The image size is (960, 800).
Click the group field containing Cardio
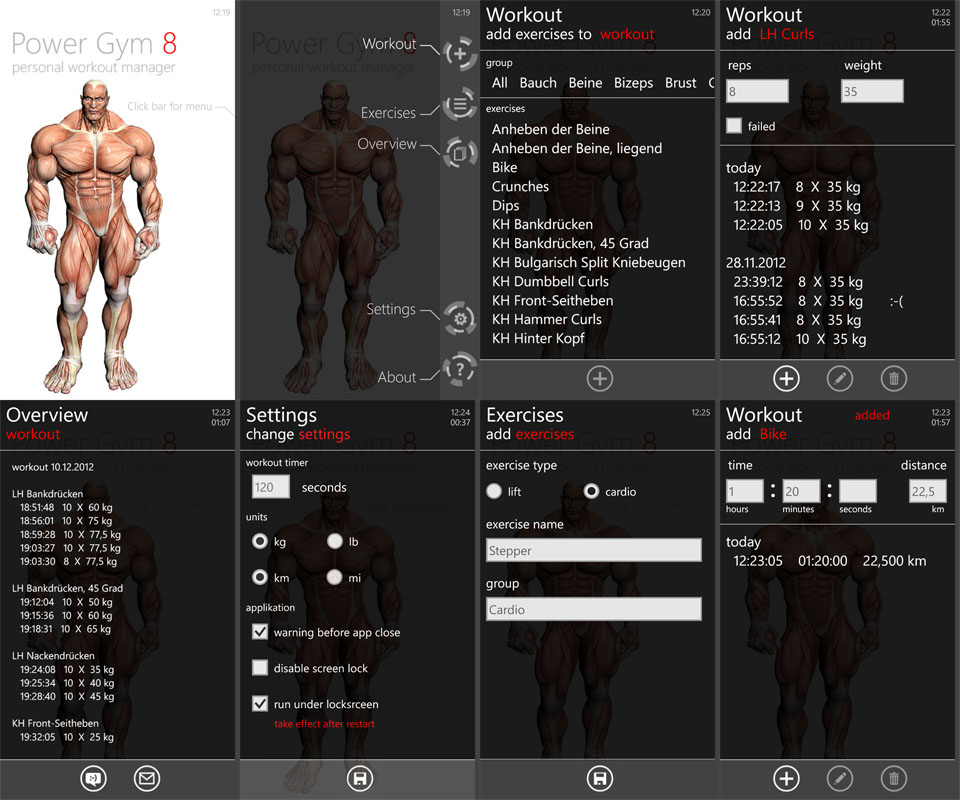(x=594, y=609)
